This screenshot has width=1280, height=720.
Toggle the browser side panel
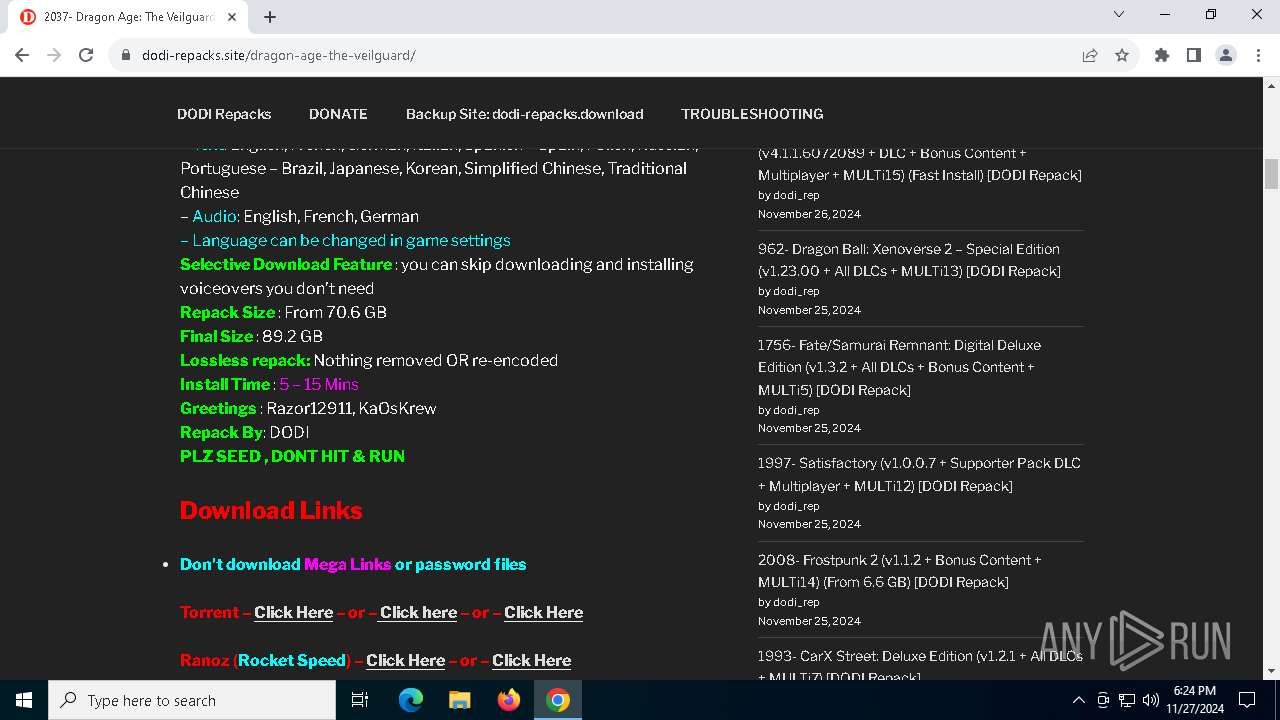(1194, 55)
